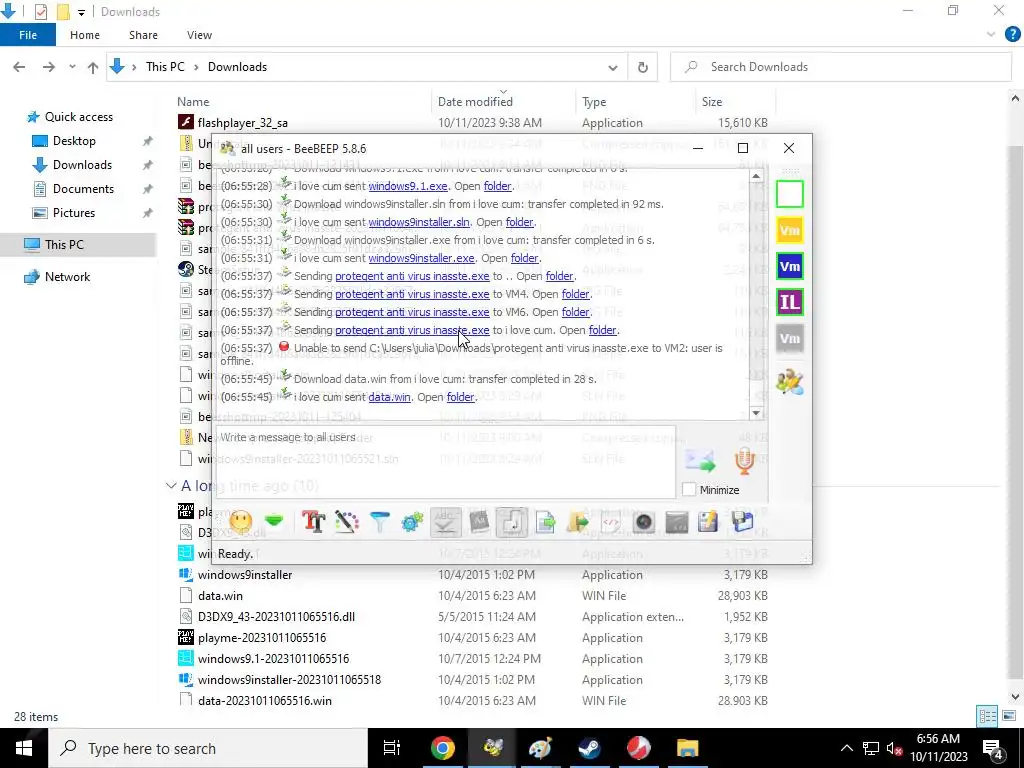Click the message box 'Write a message to all users'
This screenshot has height=768, width=1024.
[445, 462]
